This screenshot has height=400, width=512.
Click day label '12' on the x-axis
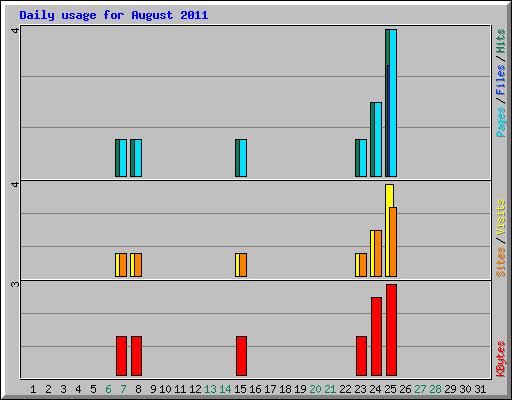click(x=195, y=389)
